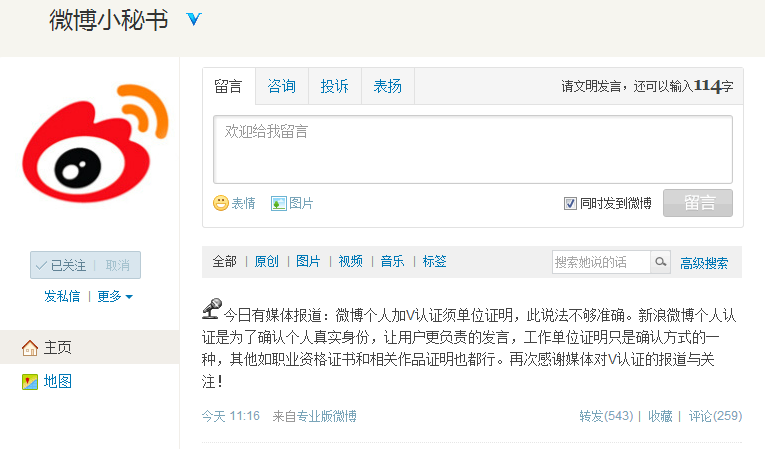Click the 发私信 link
Image resolution: width=765 pixels, height=449 pixels.
pos(62,296)
